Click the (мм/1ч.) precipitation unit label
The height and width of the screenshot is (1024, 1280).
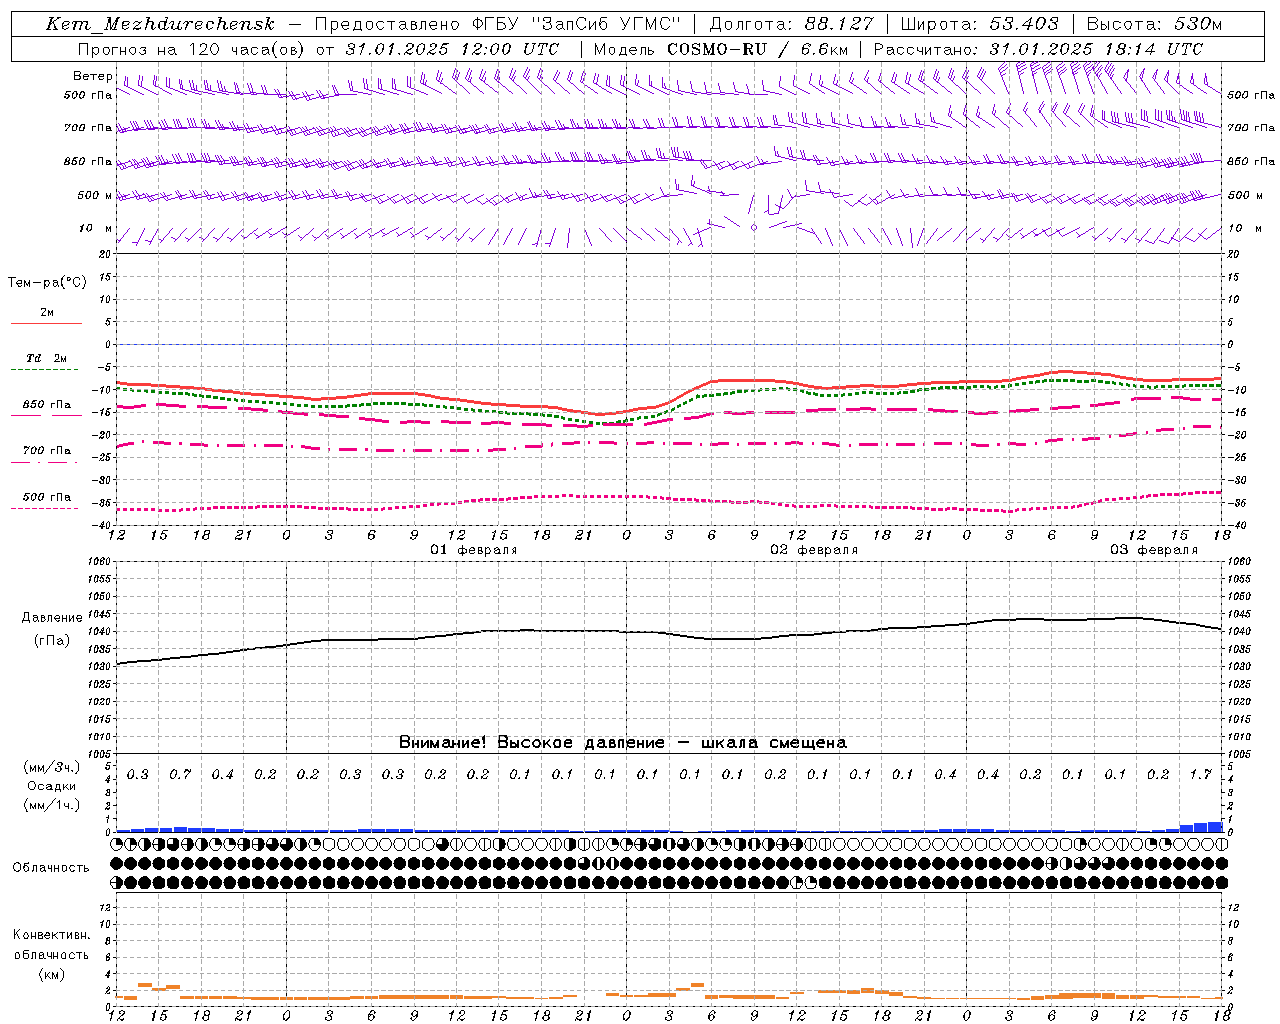click(52, 805)
